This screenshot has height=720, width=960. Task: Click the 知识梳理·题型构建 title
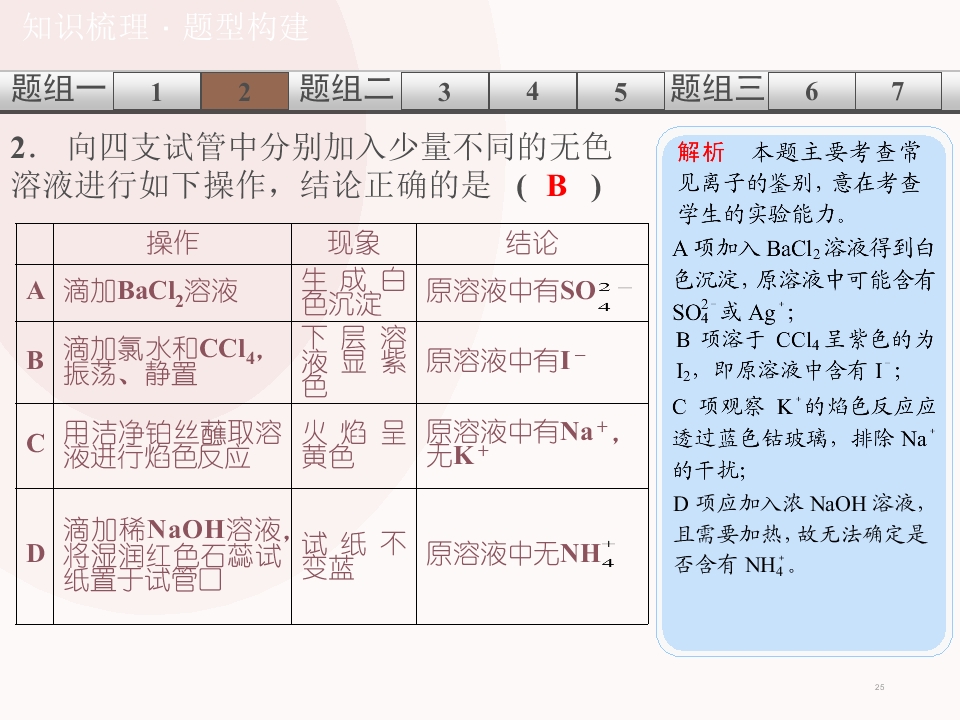coord(166,28)
